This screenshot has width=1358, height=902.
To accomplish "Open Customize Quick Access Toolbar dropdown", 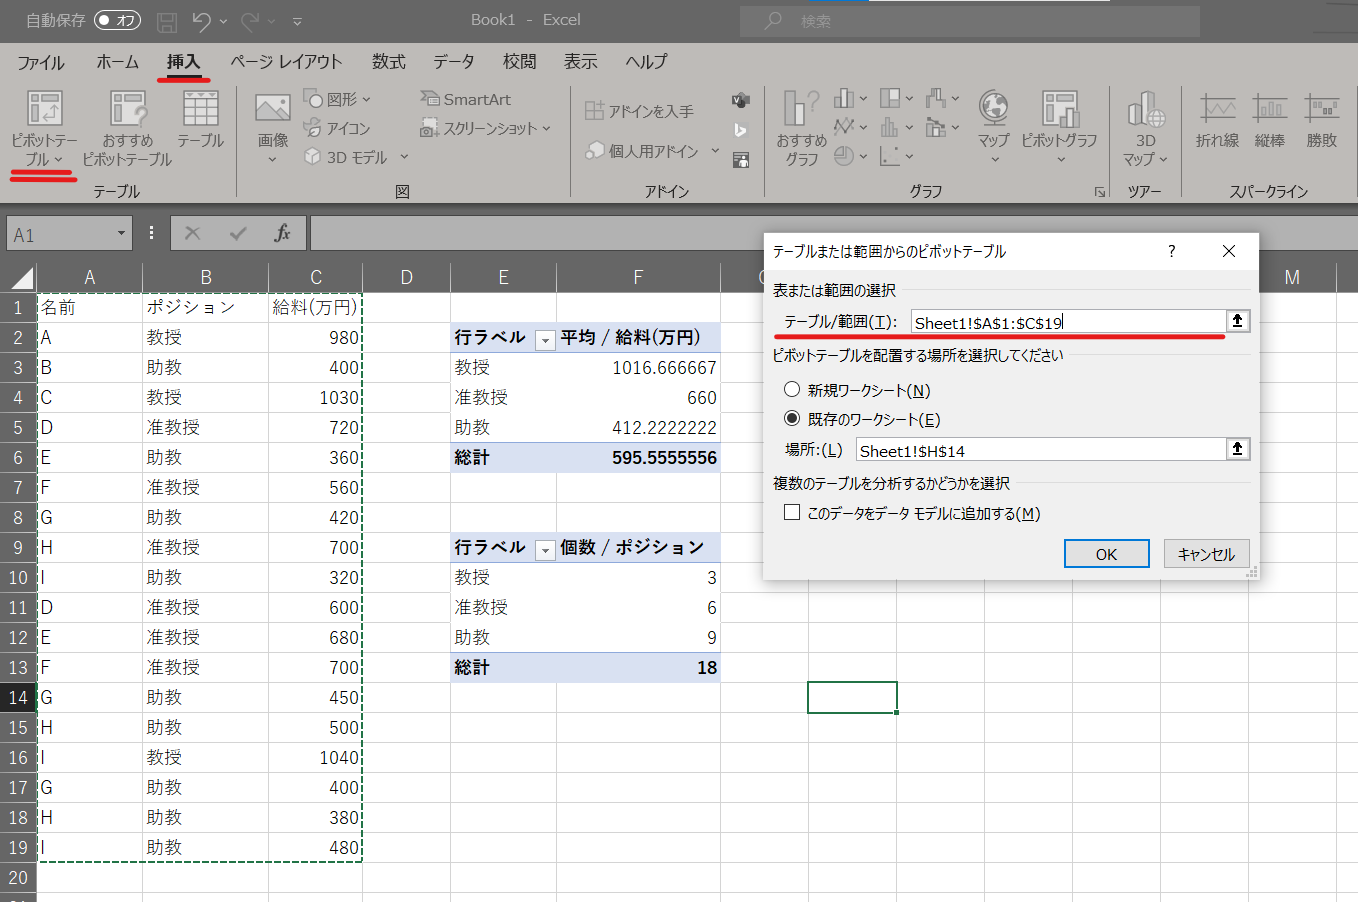I will click(x=298, y=20).
